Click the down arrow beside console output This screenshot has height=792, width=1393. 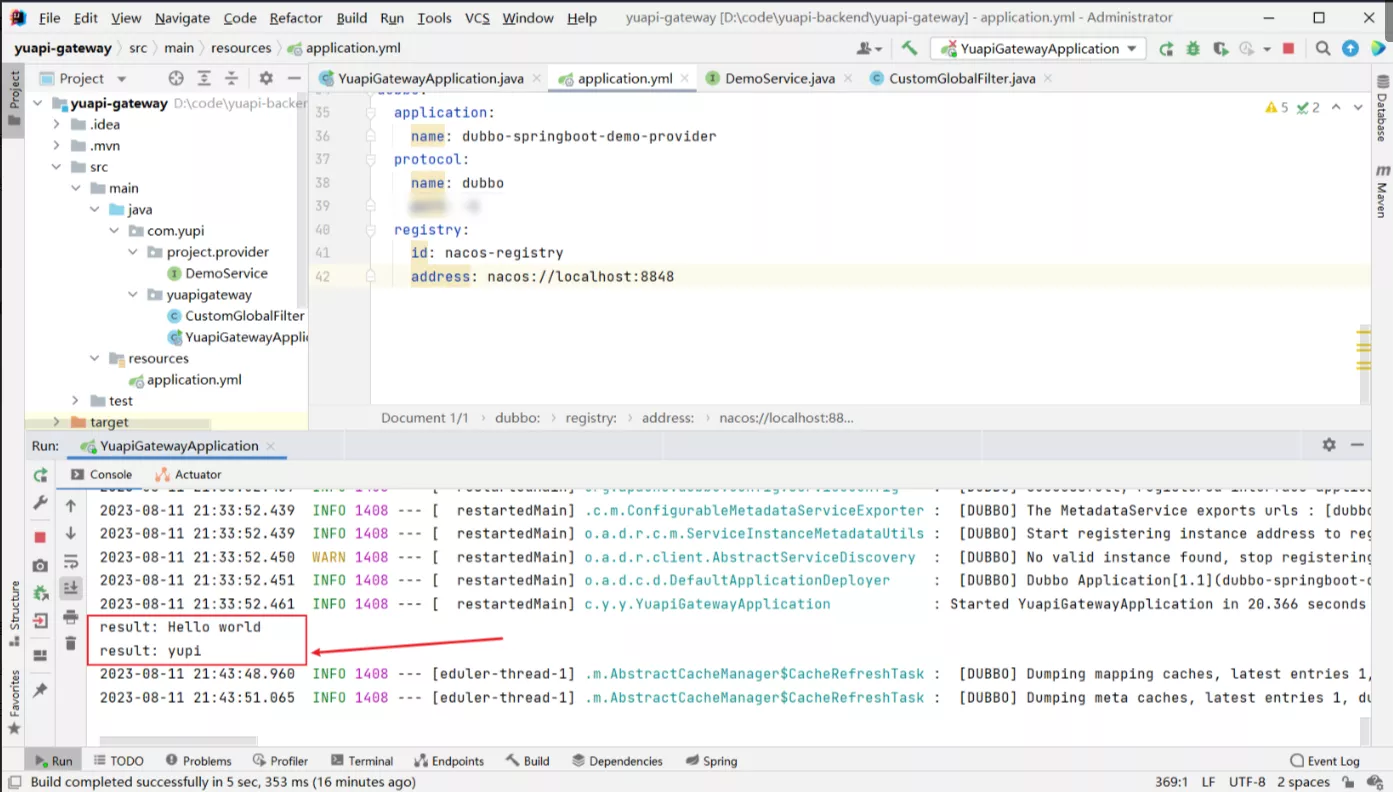click(x=70, y=533)
